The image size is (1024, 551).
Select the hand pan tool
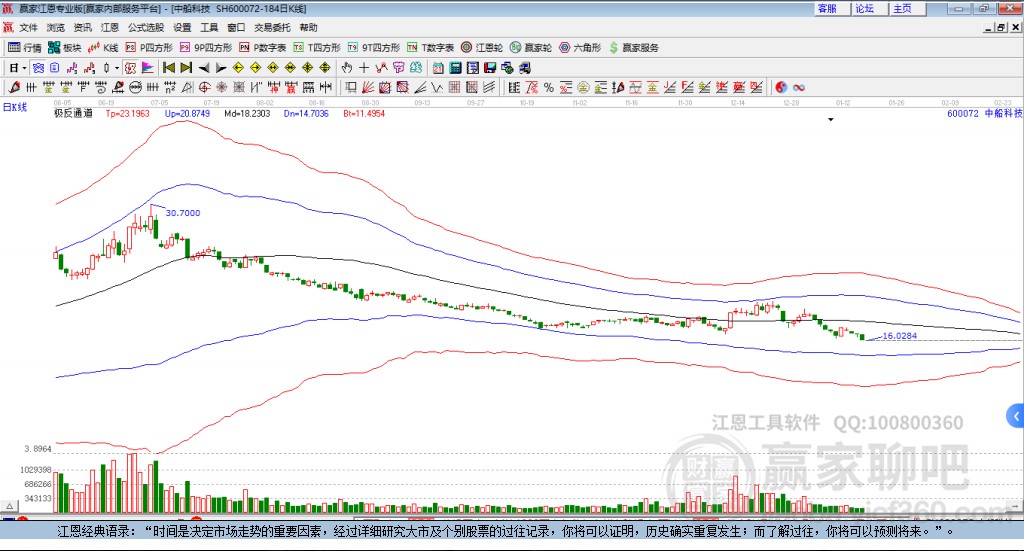point(347,68)
